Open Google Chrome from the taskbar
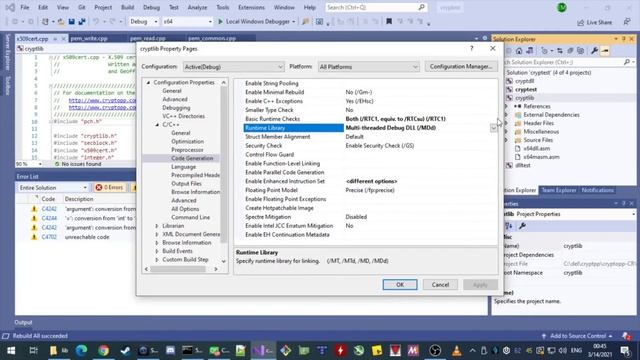The image size is (640, 360). pos(104,350)
